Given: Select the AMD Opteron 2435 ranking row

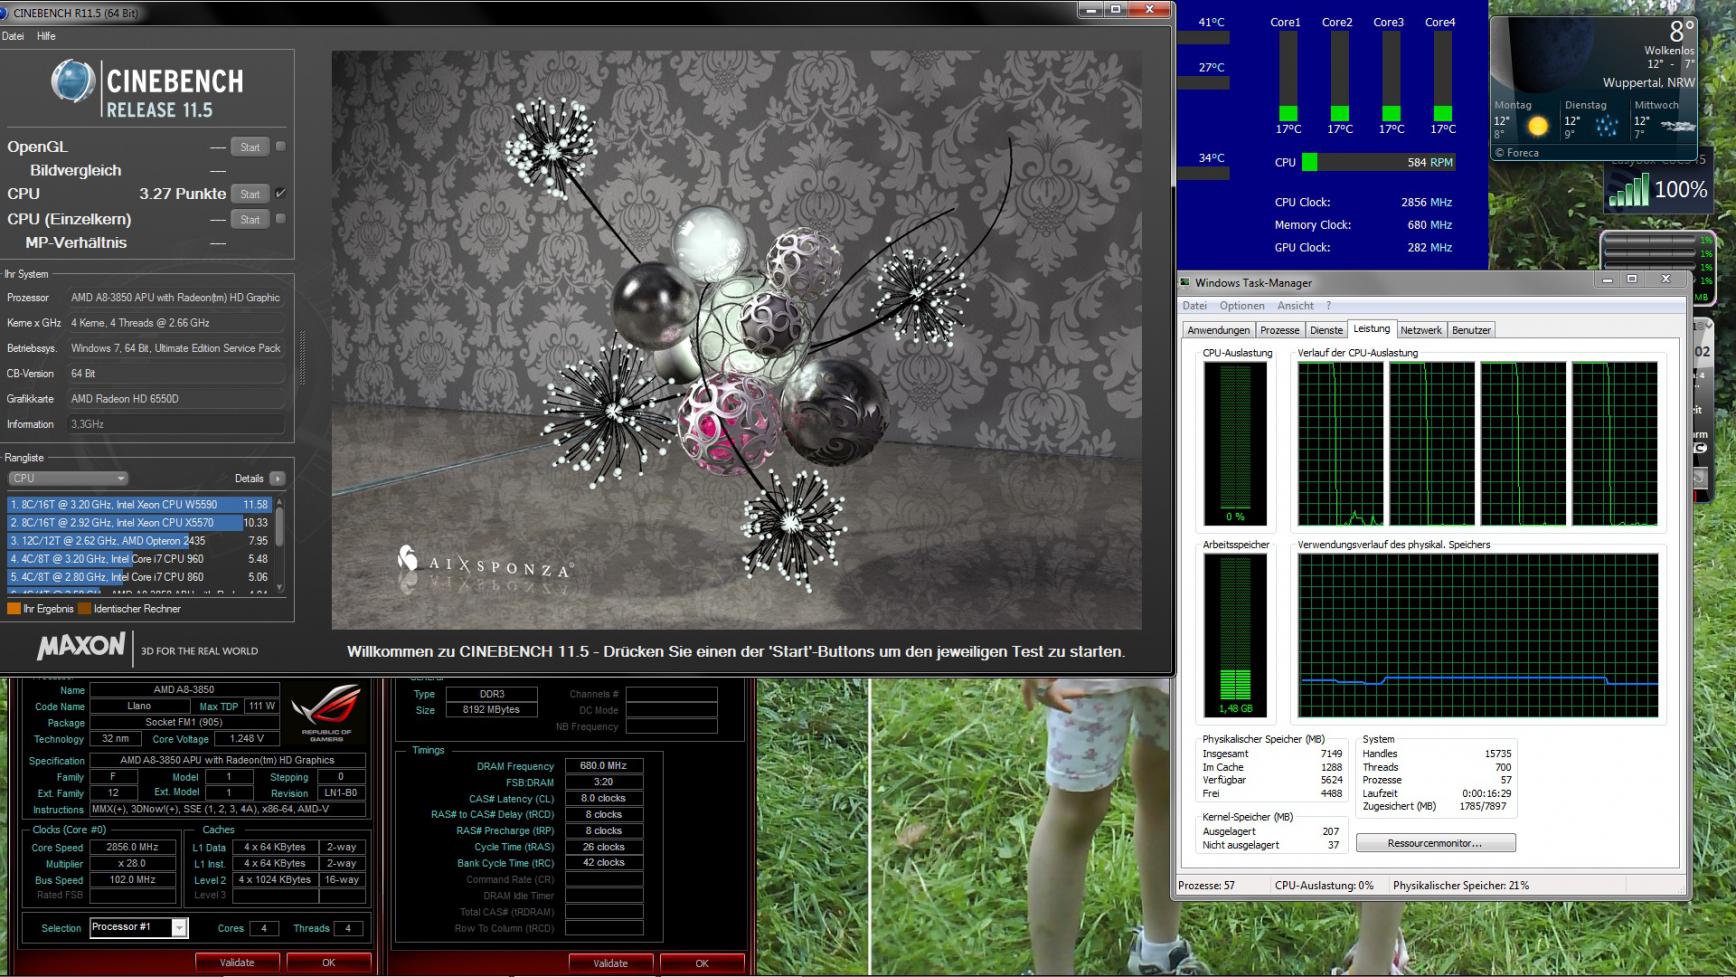Looking at the screenshot, I should tap(139, 541).
